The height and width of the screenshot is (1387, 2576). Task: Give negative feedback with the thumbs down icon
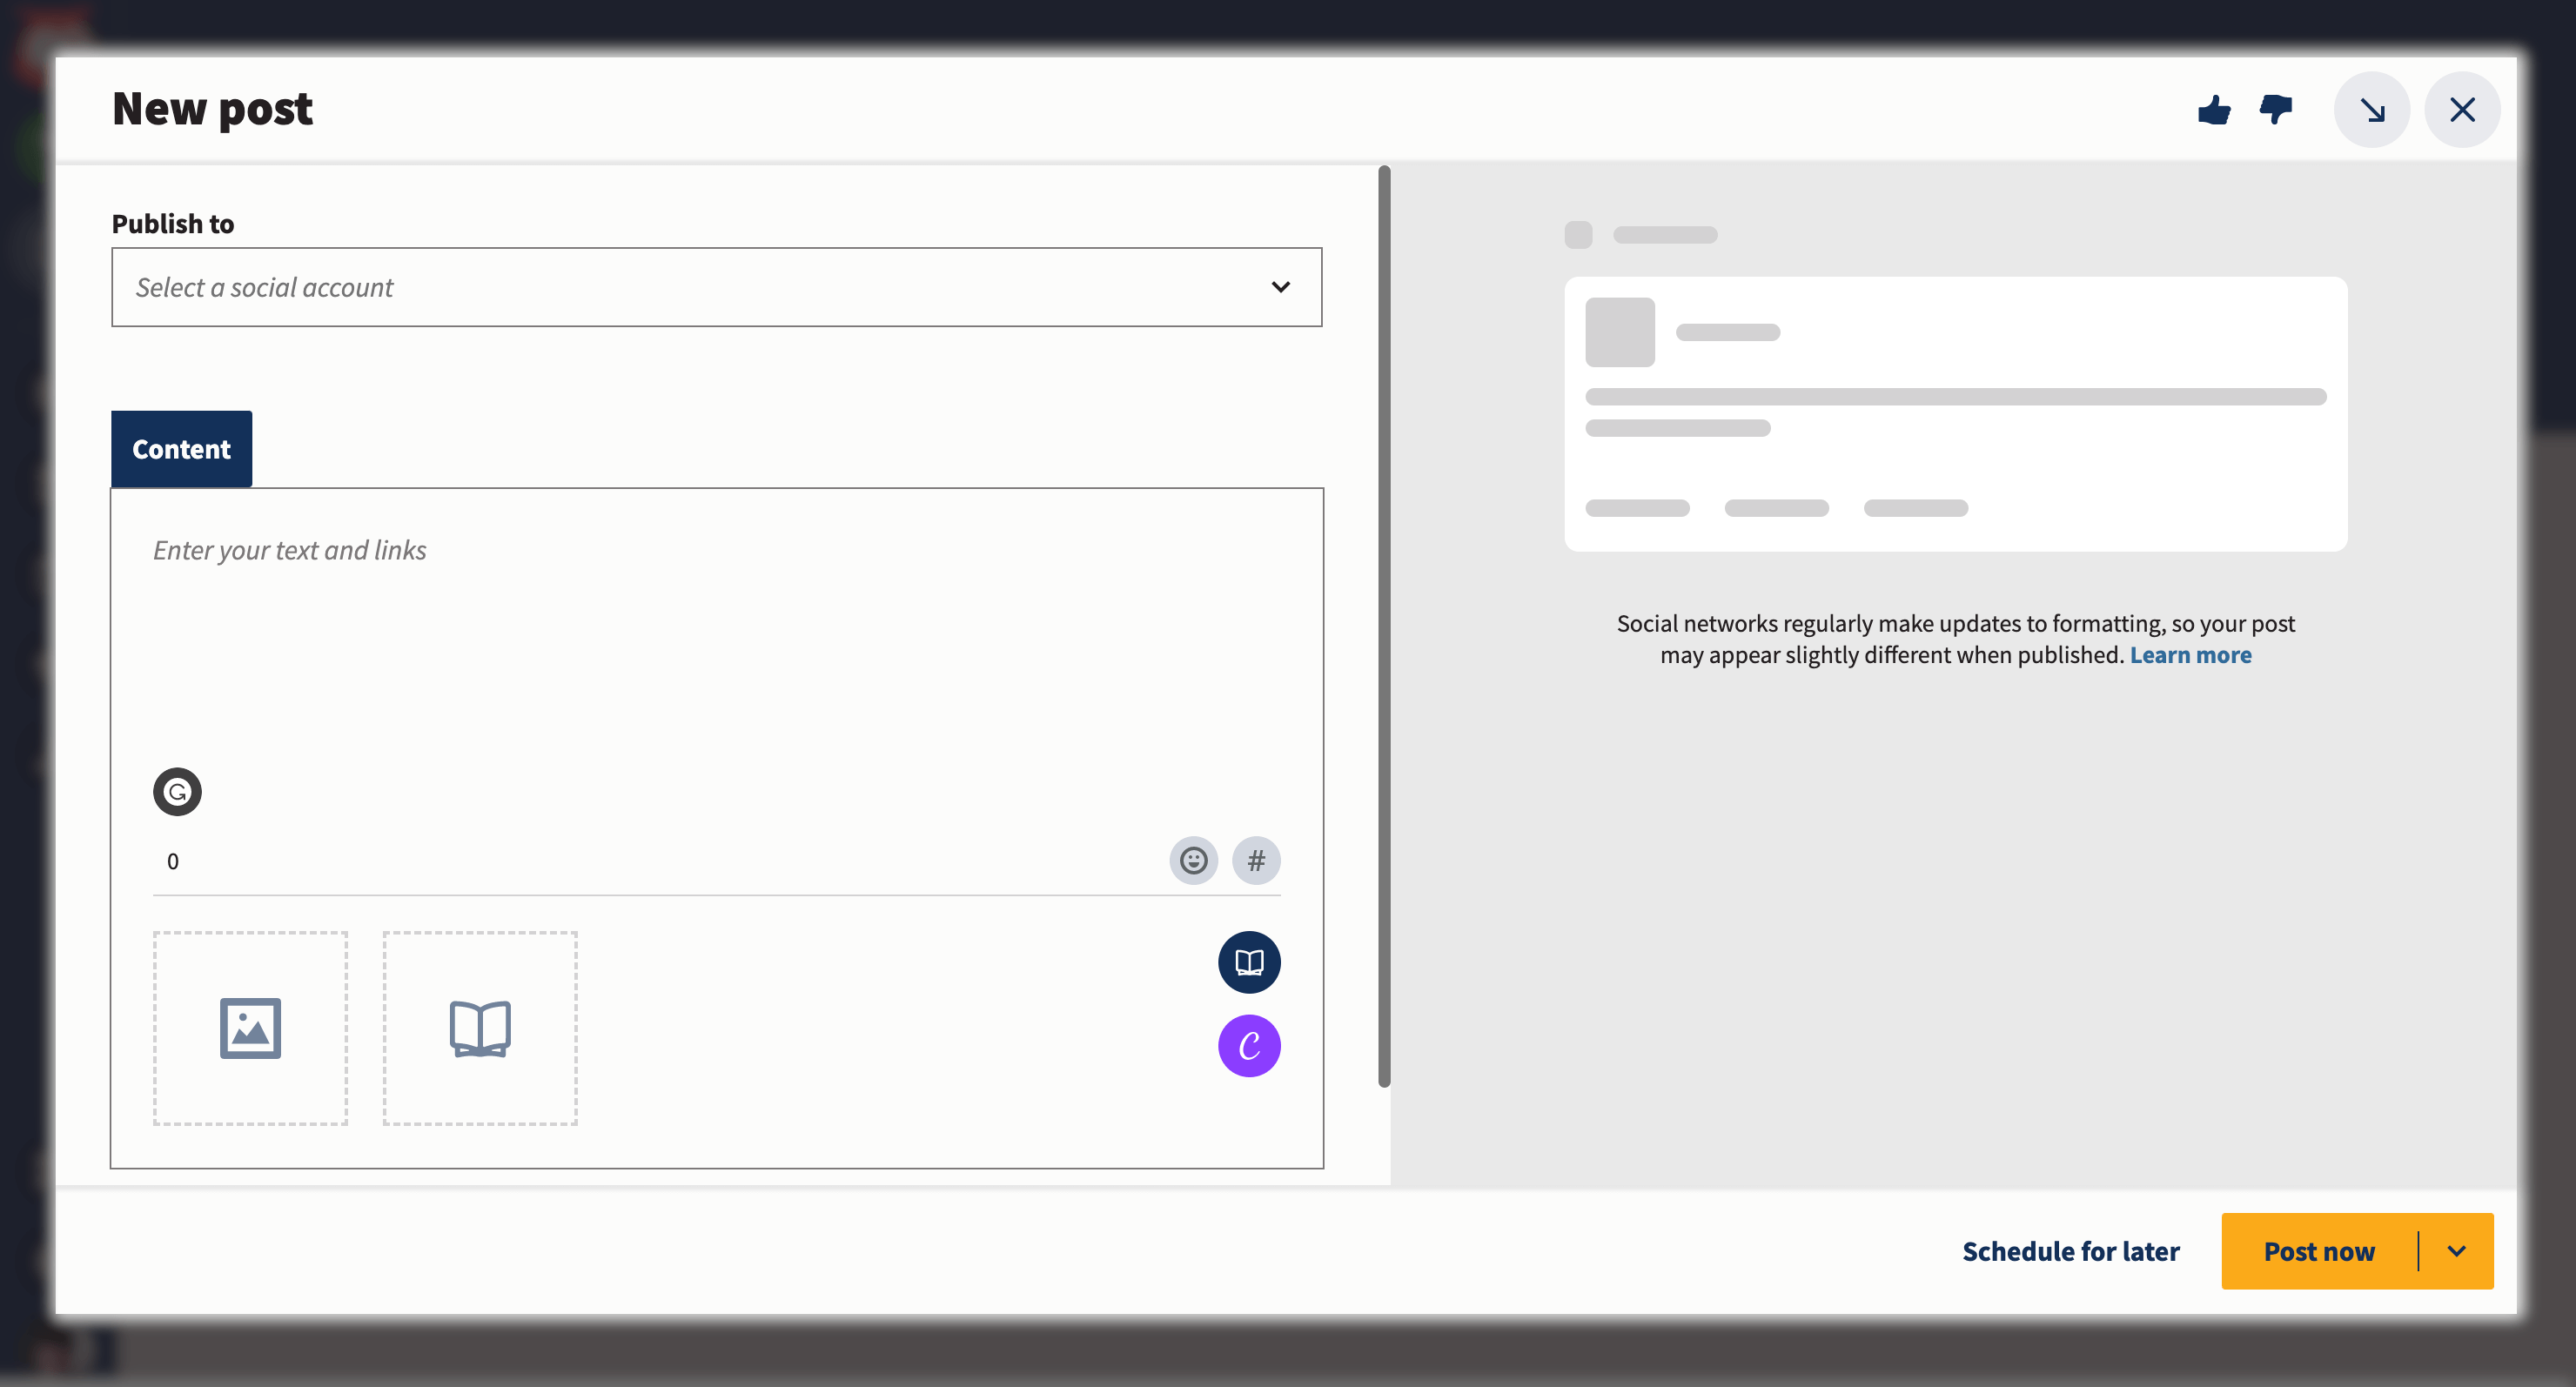click(x=2277, y=110)
